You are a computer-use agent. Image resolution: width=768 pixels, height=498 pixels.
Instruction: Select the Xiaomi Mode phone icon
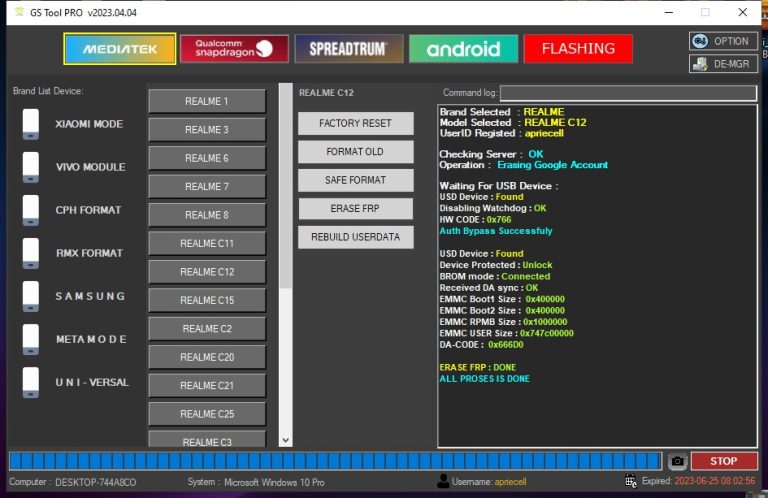30,124
